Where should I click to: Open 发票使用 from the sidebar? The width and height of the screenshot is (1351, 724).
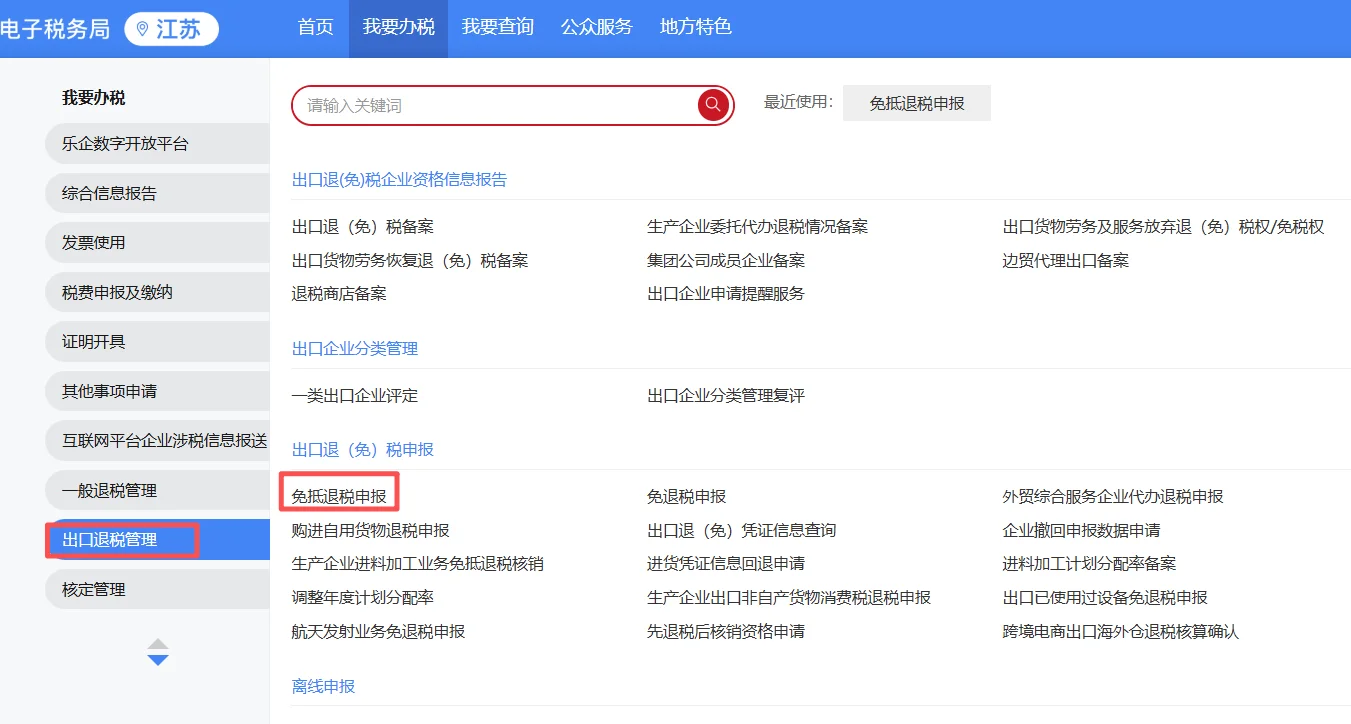click(x=100, y=242)
